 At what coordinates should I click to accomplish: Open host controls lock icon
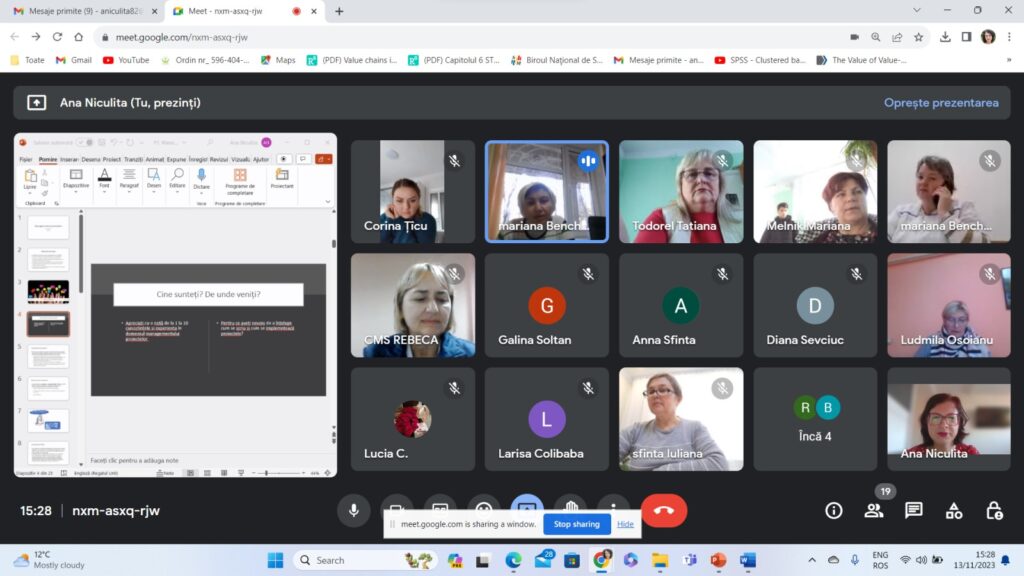[x=994, y=511]
